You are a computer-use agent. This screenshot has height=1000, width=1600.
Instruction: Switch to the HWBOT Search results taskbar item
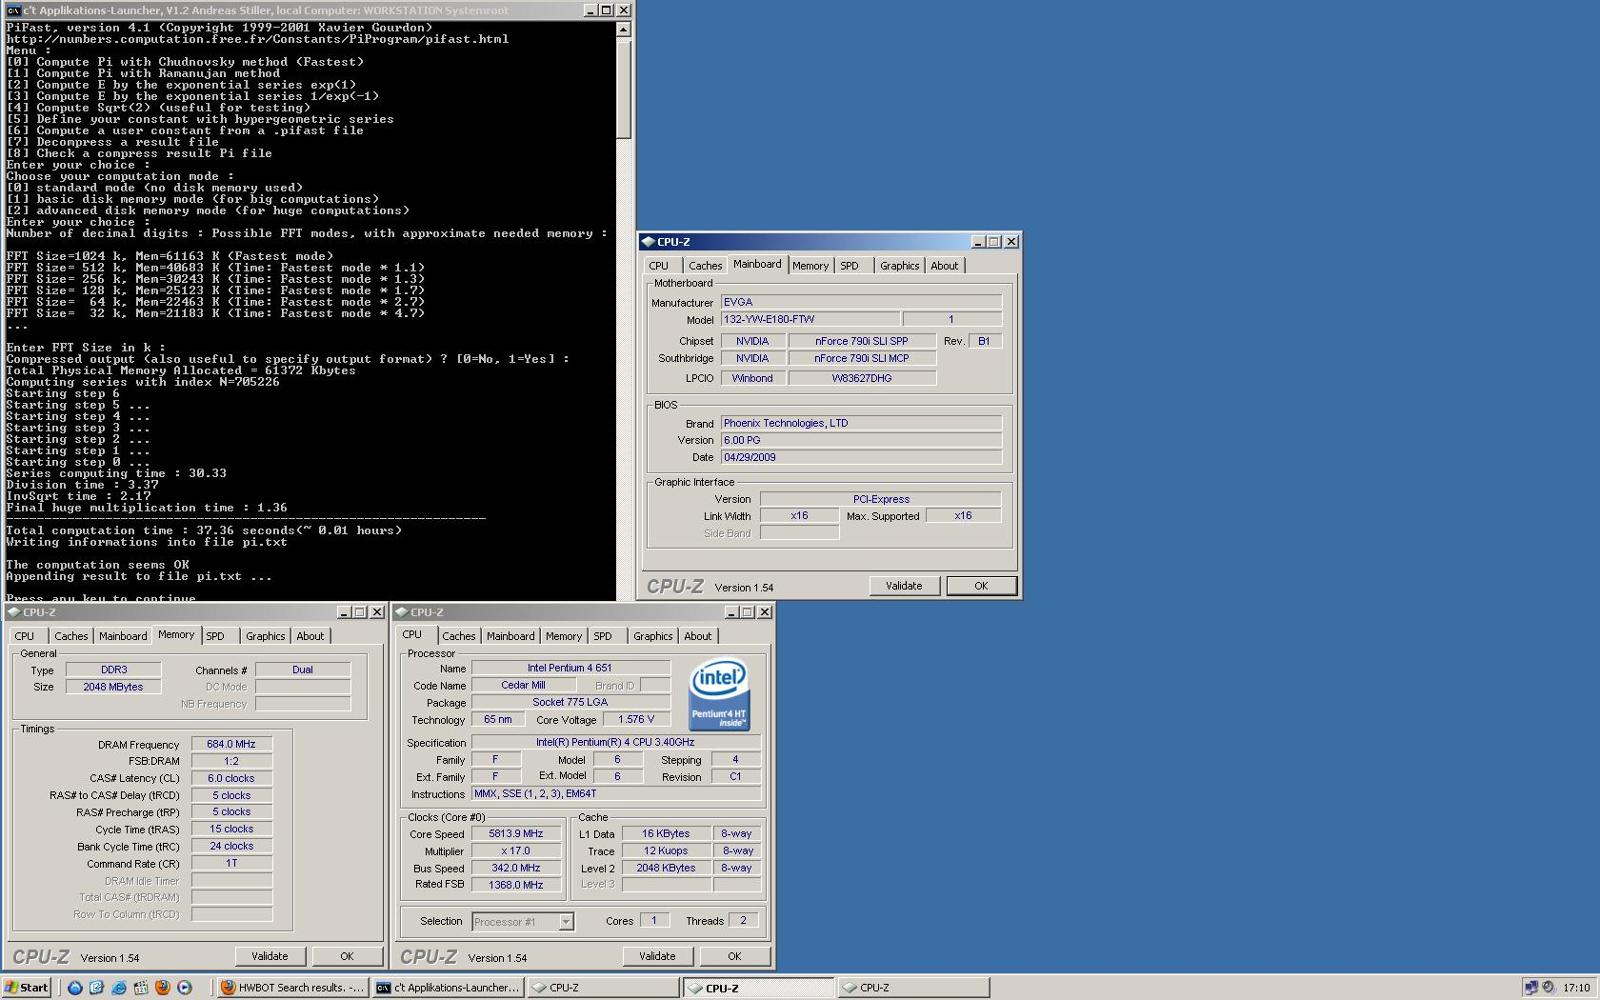point(292,987)
